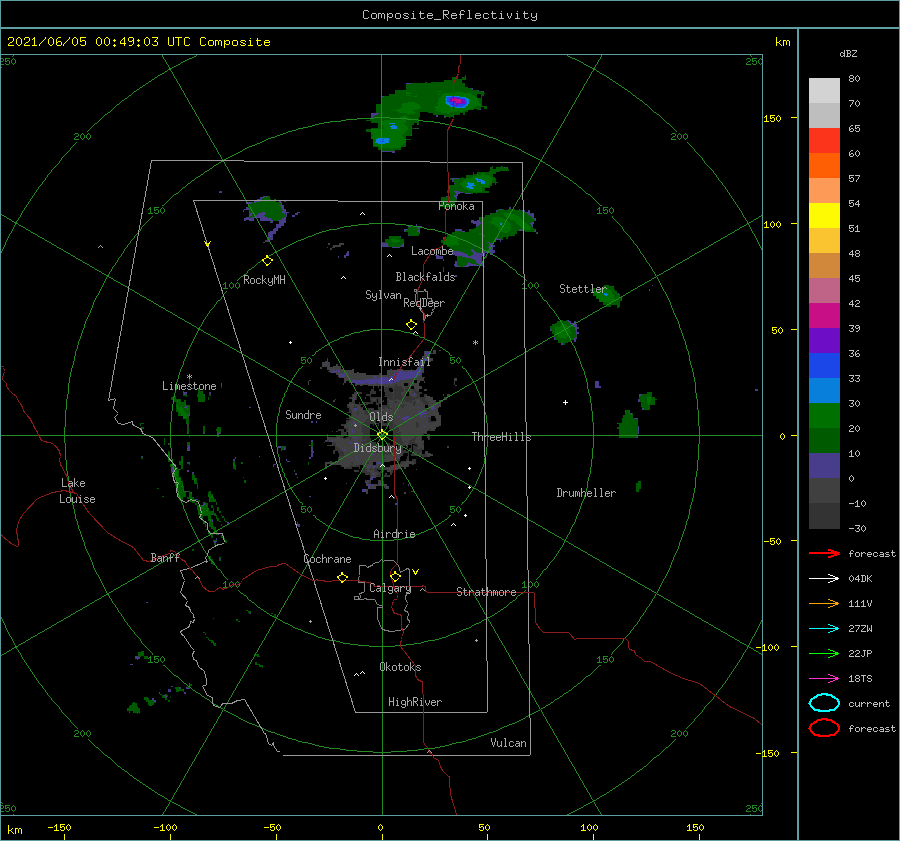Click the dBZ legend heading
Screen dimensions: 900x841
pyautogui.click(x=848, y=53)
